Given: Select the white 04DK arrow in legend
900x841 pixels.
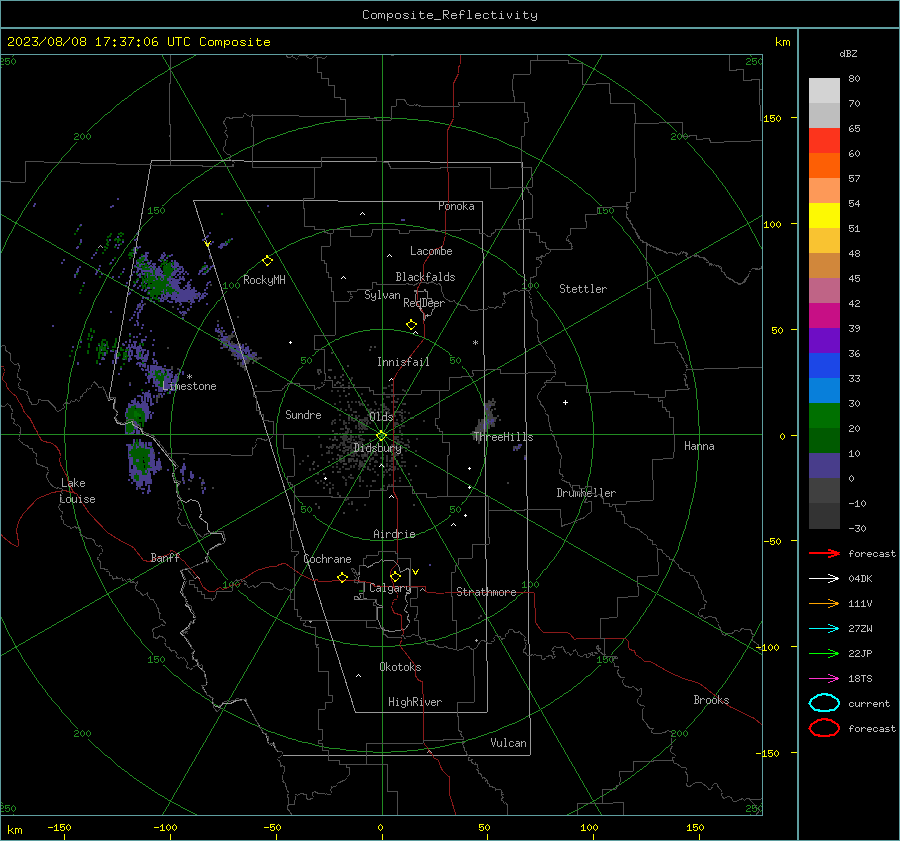Looking at the screenshot, I should pyautogui.click(x=824, y=578).
